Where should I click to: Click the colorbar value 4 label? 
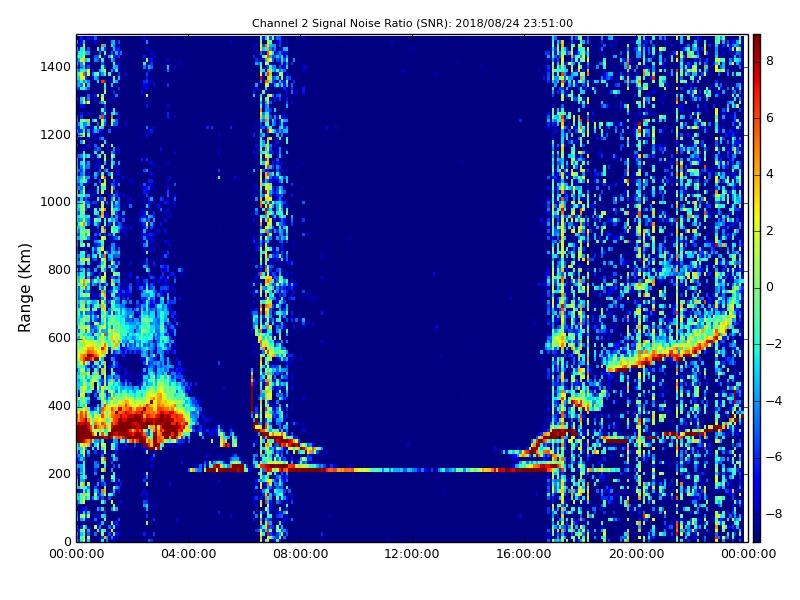[770, 174]
